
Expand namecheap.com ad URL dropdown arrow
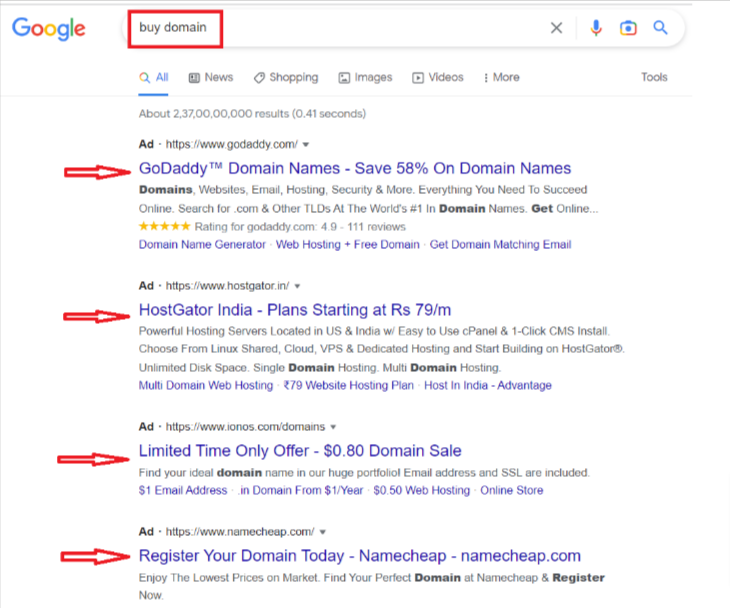click(323, 532)
